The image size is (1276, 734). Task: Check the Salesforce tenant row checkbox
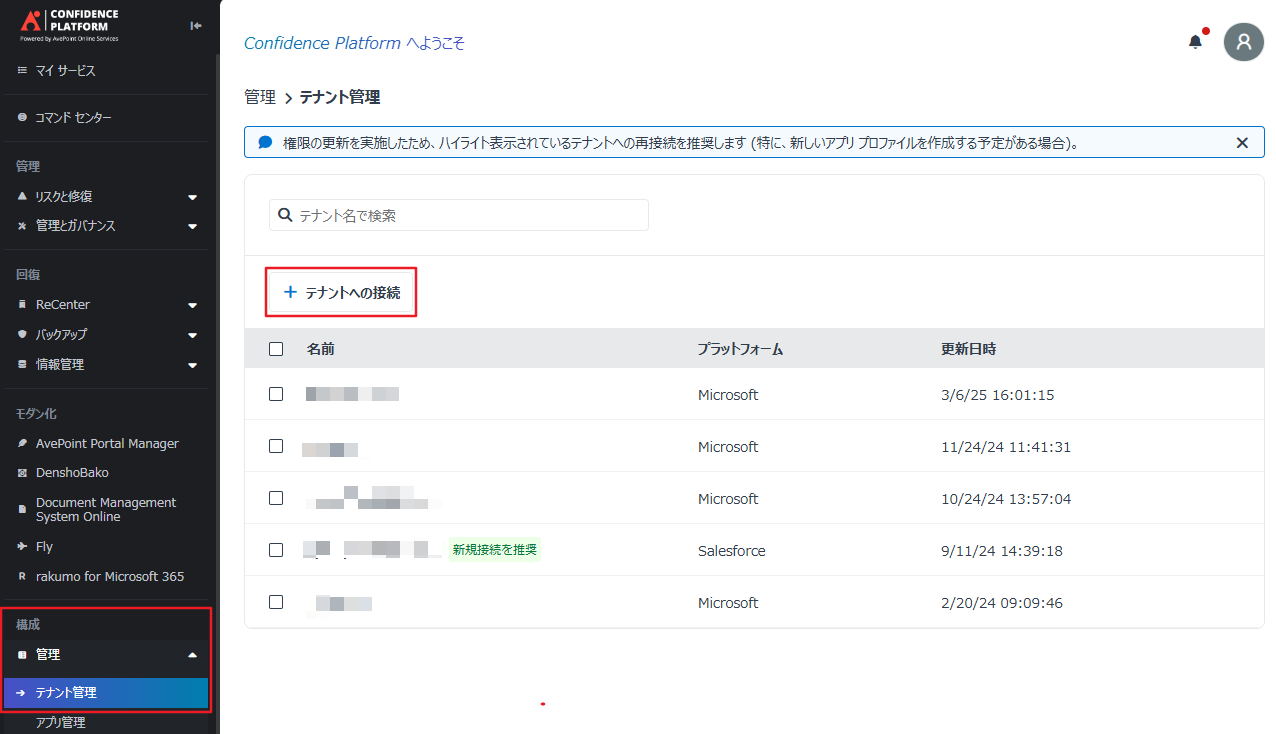pyautogui.click(x=276, y=550)
